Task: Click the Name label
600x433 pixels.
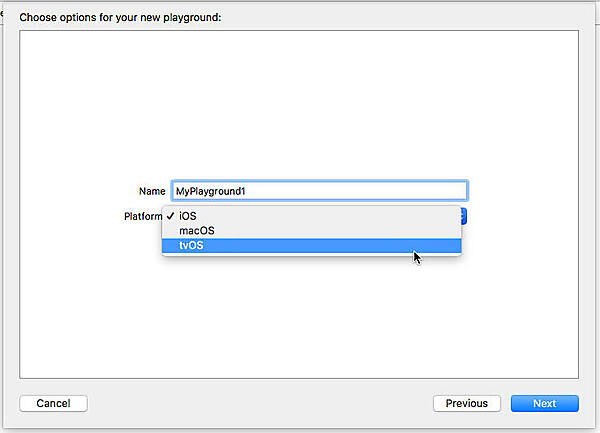Action: [x=152, y=190]
